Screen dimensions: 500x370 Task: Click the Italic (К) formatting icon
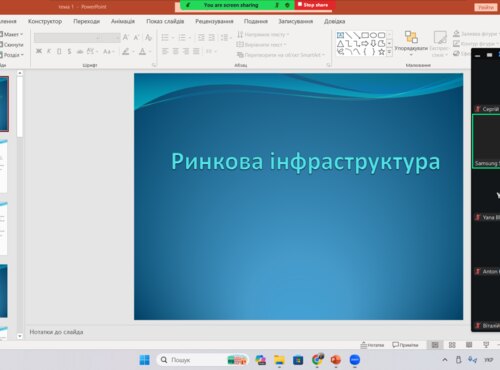(49, 51)
